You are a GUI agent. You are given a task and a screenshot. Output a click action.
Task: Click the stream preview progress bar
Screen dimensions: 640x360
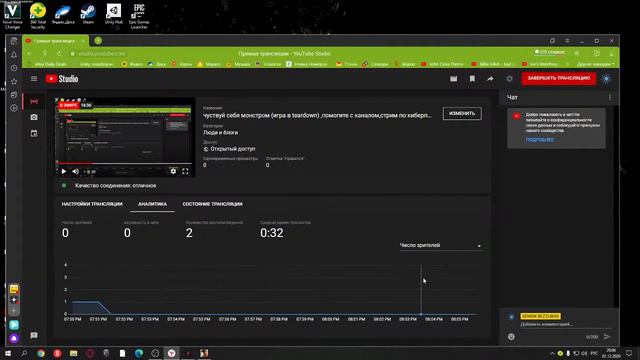tap(124, 163)
